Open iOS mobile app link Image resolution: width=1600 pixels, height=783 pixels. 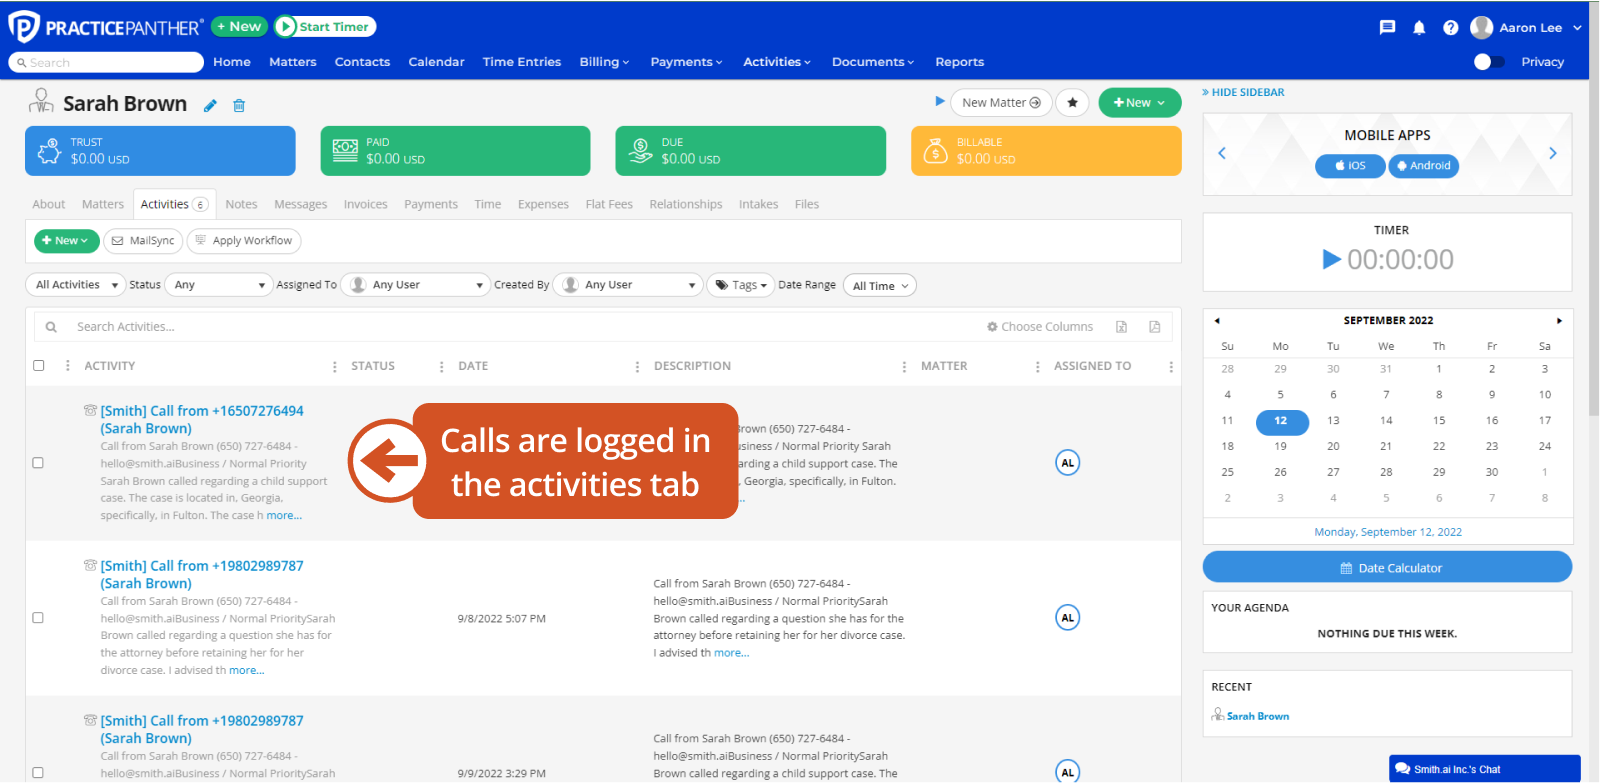point(1350,166)
